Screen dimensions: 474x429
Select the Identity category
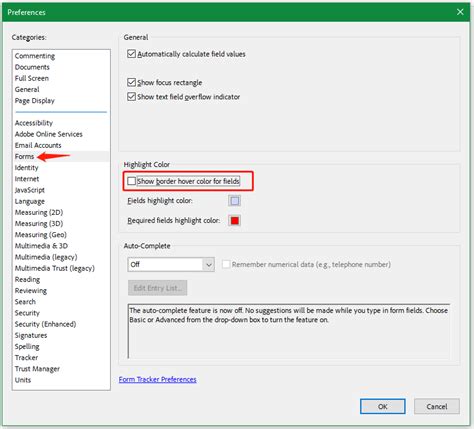[x=26, y=168]
